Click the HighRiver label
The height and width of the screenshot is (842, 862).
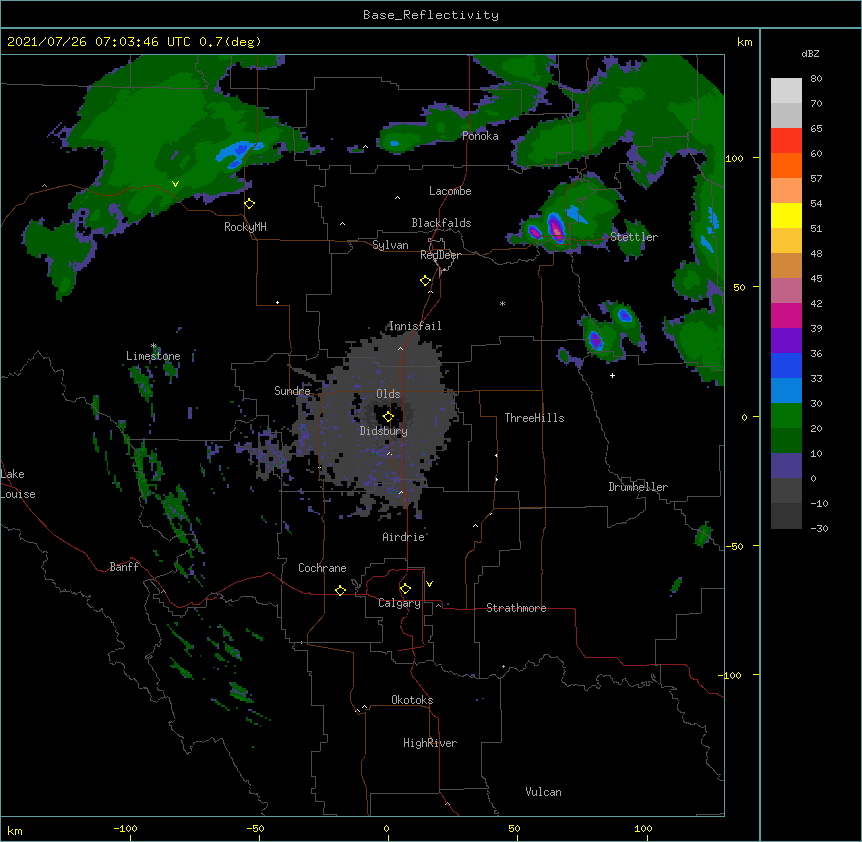[x=430, y=743]
